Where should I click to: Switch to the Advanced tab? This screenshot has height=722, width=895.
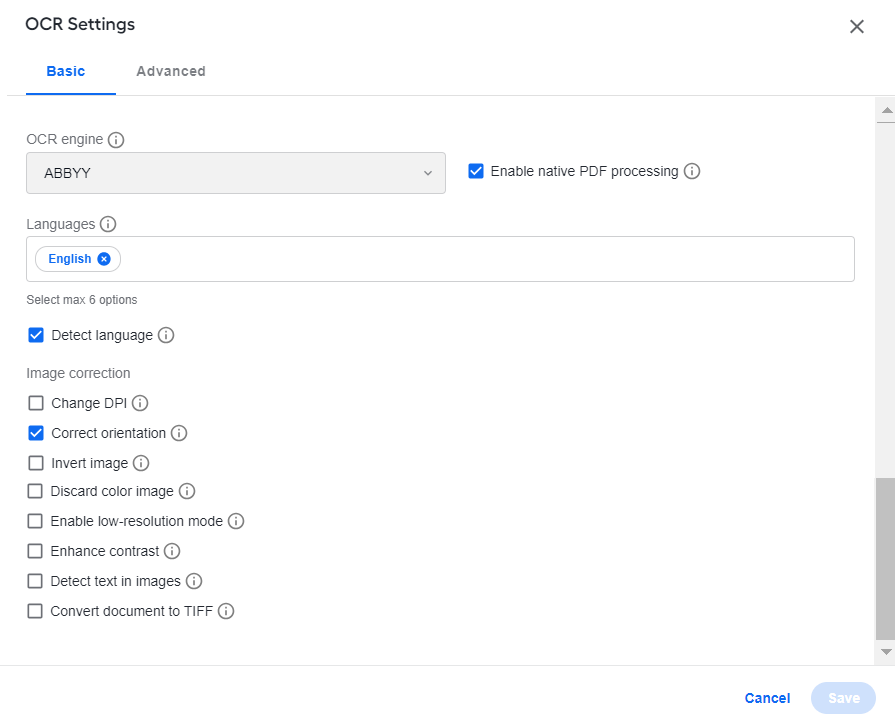[x=171, y=71]
